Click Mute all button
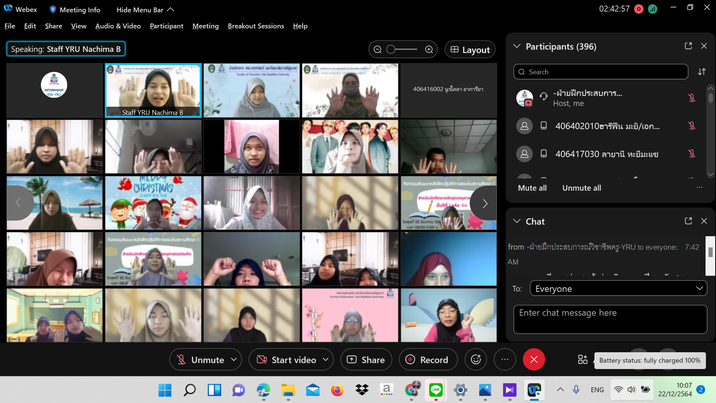Screen dimensions: 716x403 pyautogui.click(x=532, y=188)
